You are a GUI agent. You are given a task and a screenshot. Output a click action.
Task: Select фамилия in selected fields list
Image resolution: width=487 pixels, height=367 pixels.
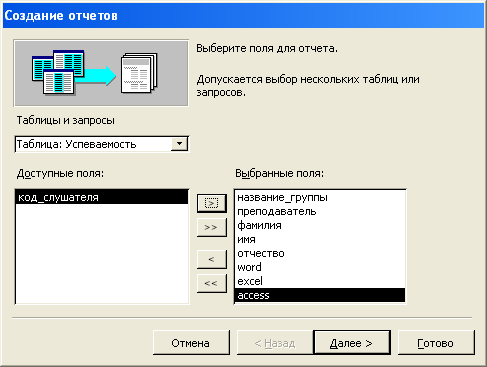pyautogui.click(x=320, y=225)
